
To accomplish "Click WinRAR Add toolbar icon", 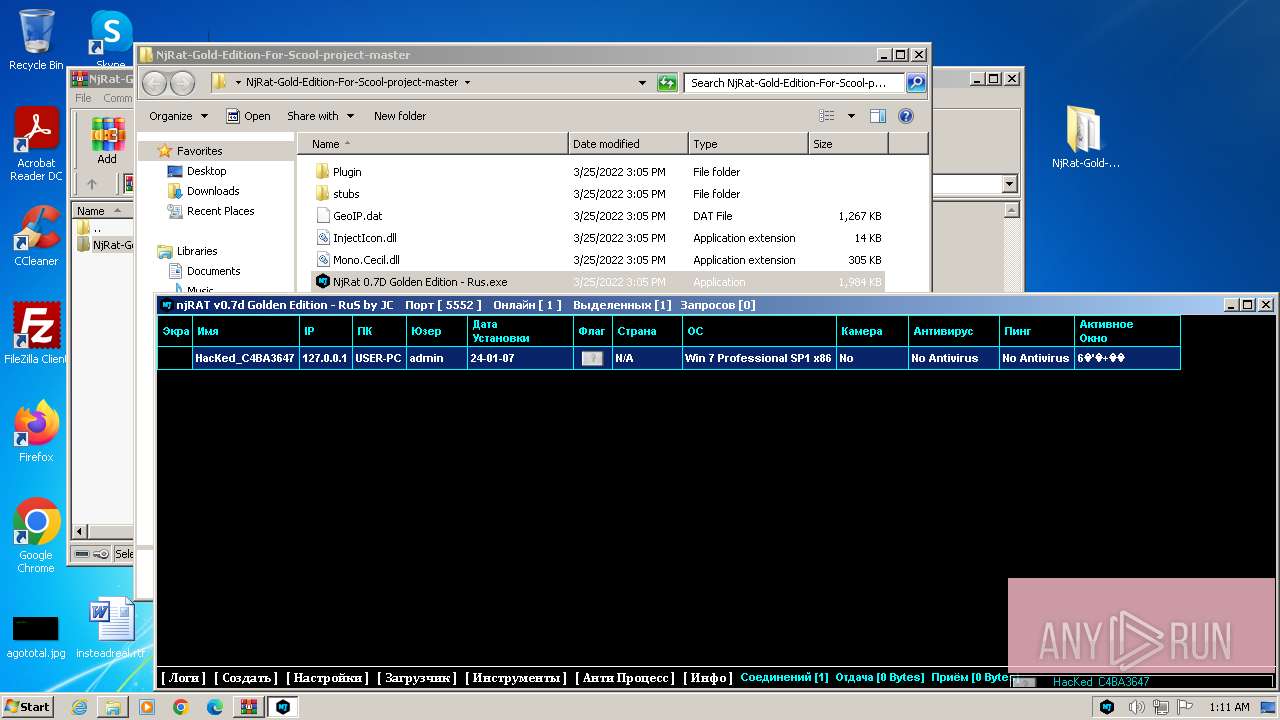I will (x=107, y=140).
